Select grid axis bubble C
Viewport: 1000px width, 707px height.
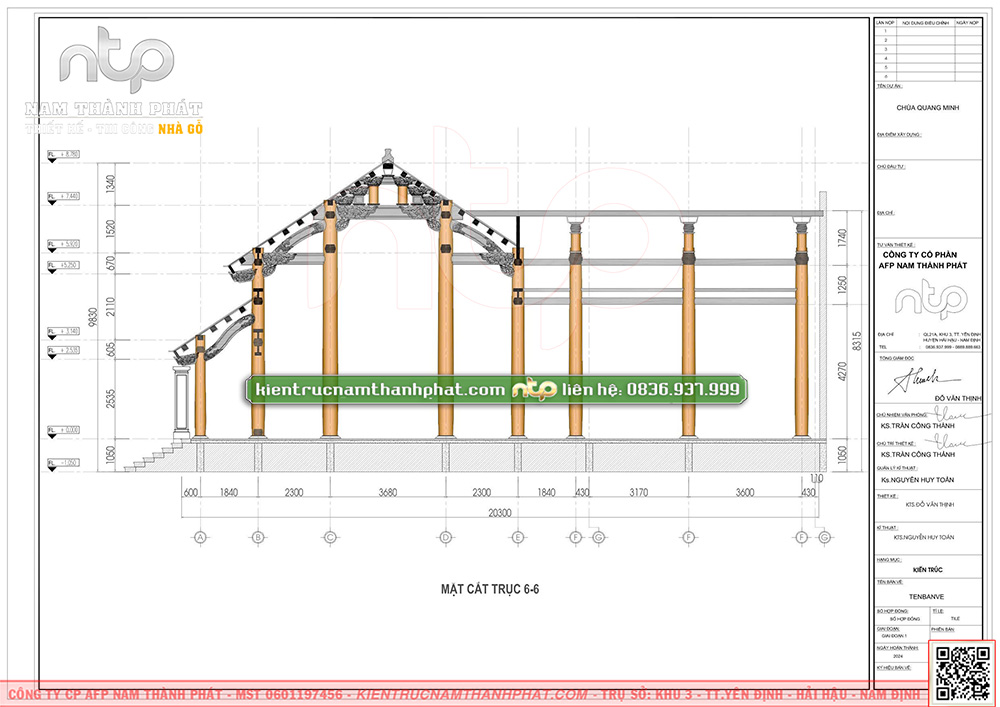point(330,537)
